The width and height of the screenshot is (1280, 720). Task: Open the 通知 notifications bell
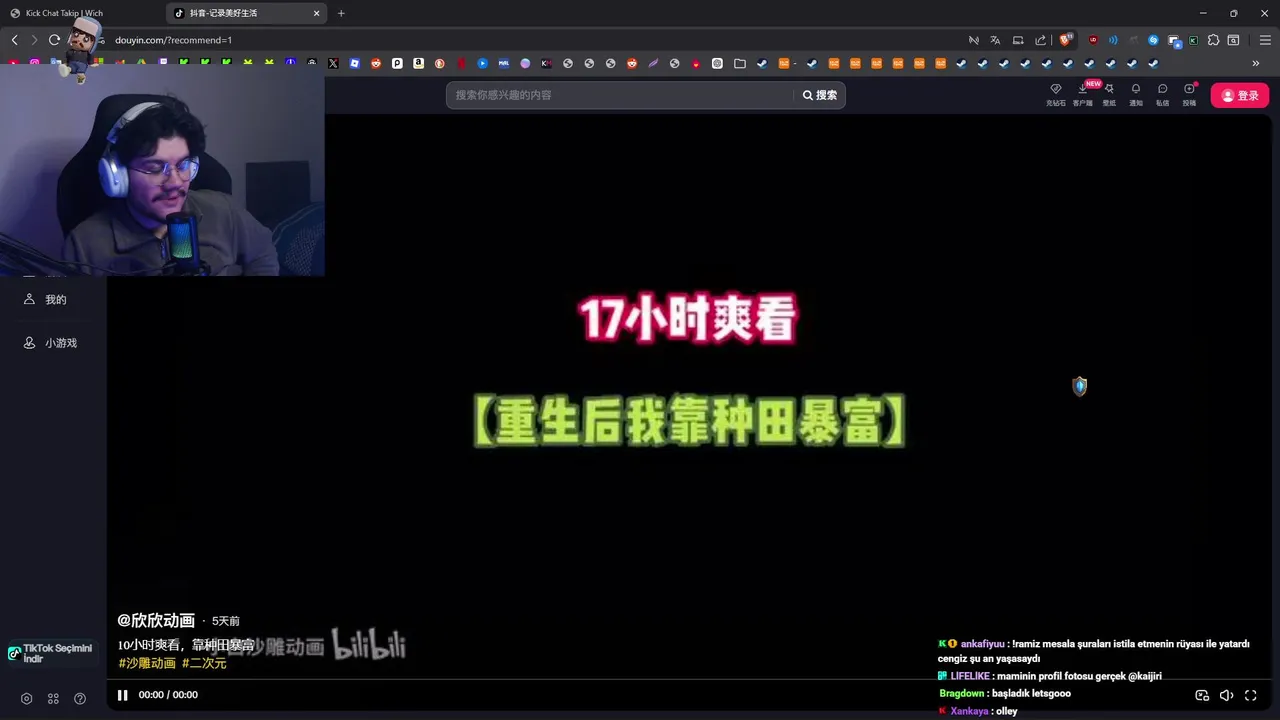pos(1136,94)
